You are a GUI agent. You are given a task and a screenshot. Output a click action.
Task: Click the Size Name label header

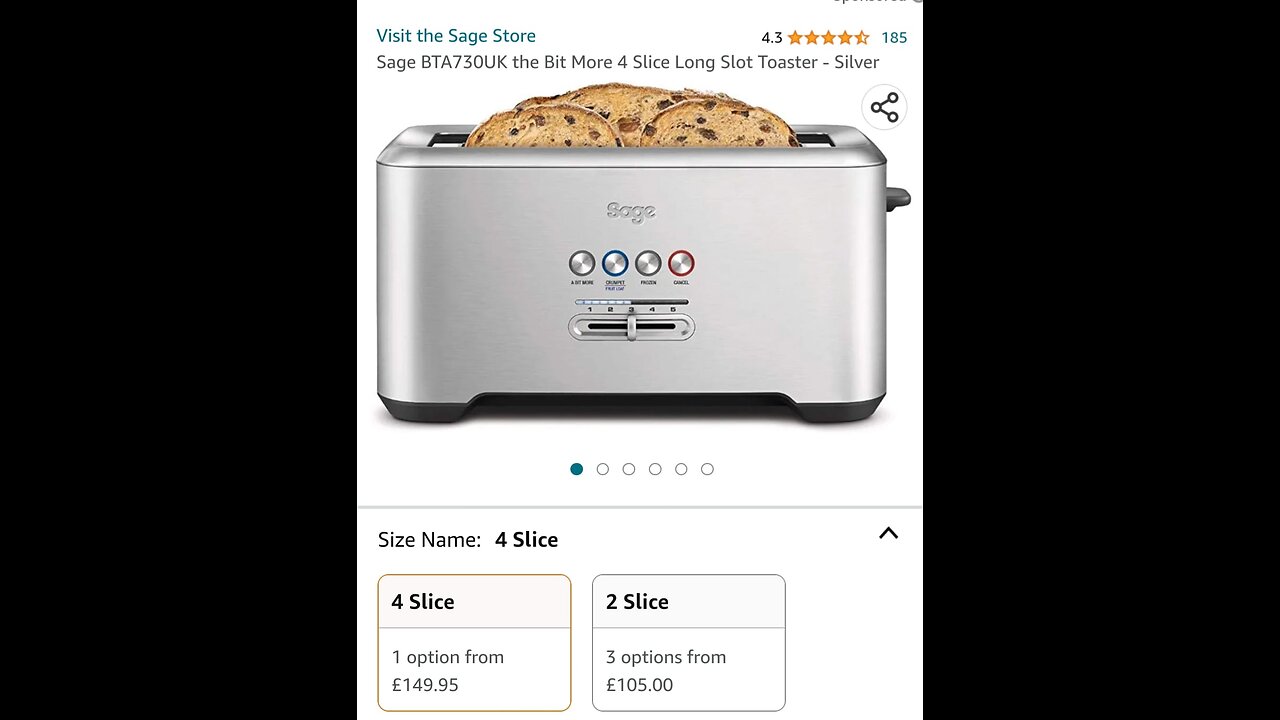coord(429,540)
